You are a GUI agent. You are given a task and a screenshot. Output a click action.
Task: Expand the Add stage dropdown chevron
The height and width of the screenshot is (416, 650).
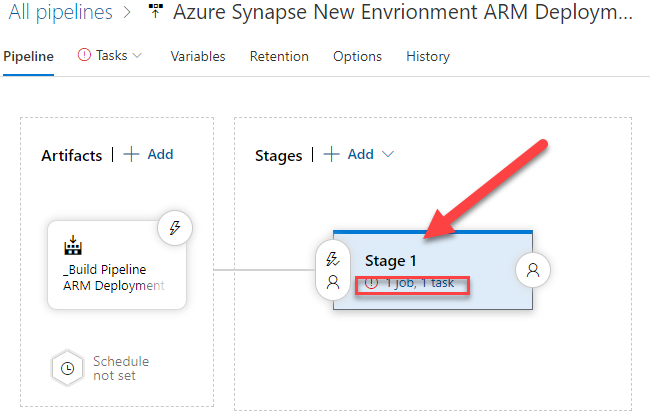point(389,154)
